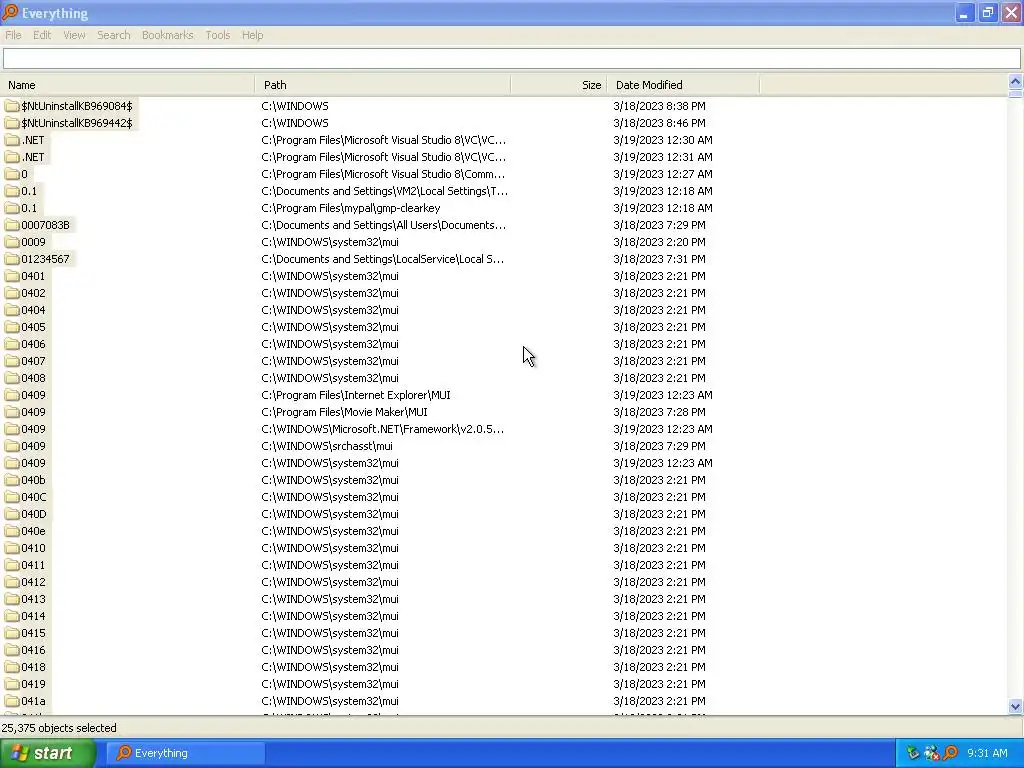Screen dimensions: 1024x768
Task: Select folder icon of 0408
Action: (x=12, y=377)
